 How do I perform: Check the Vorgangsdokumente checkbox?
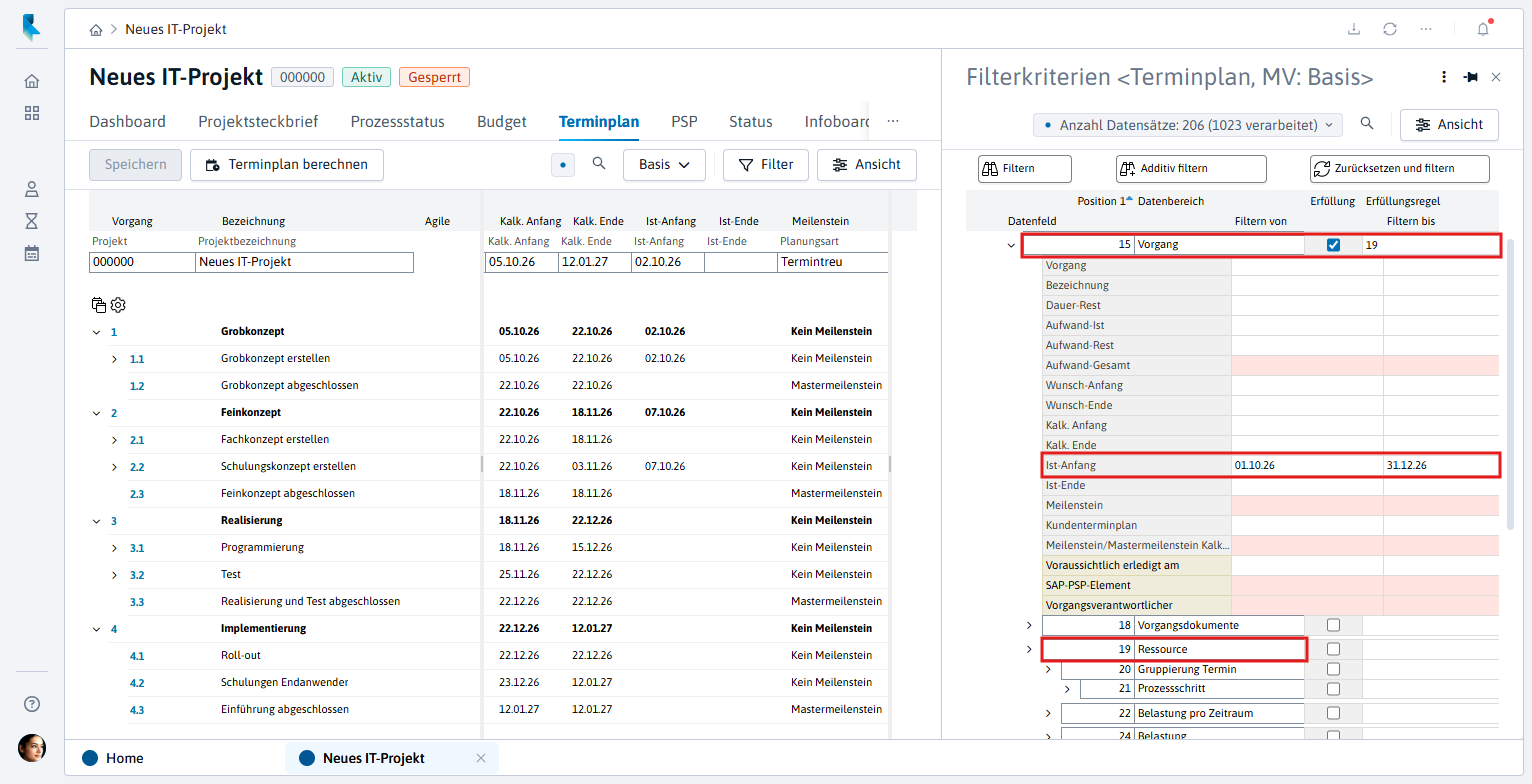pyautogui.click(x=1333, y=625)
